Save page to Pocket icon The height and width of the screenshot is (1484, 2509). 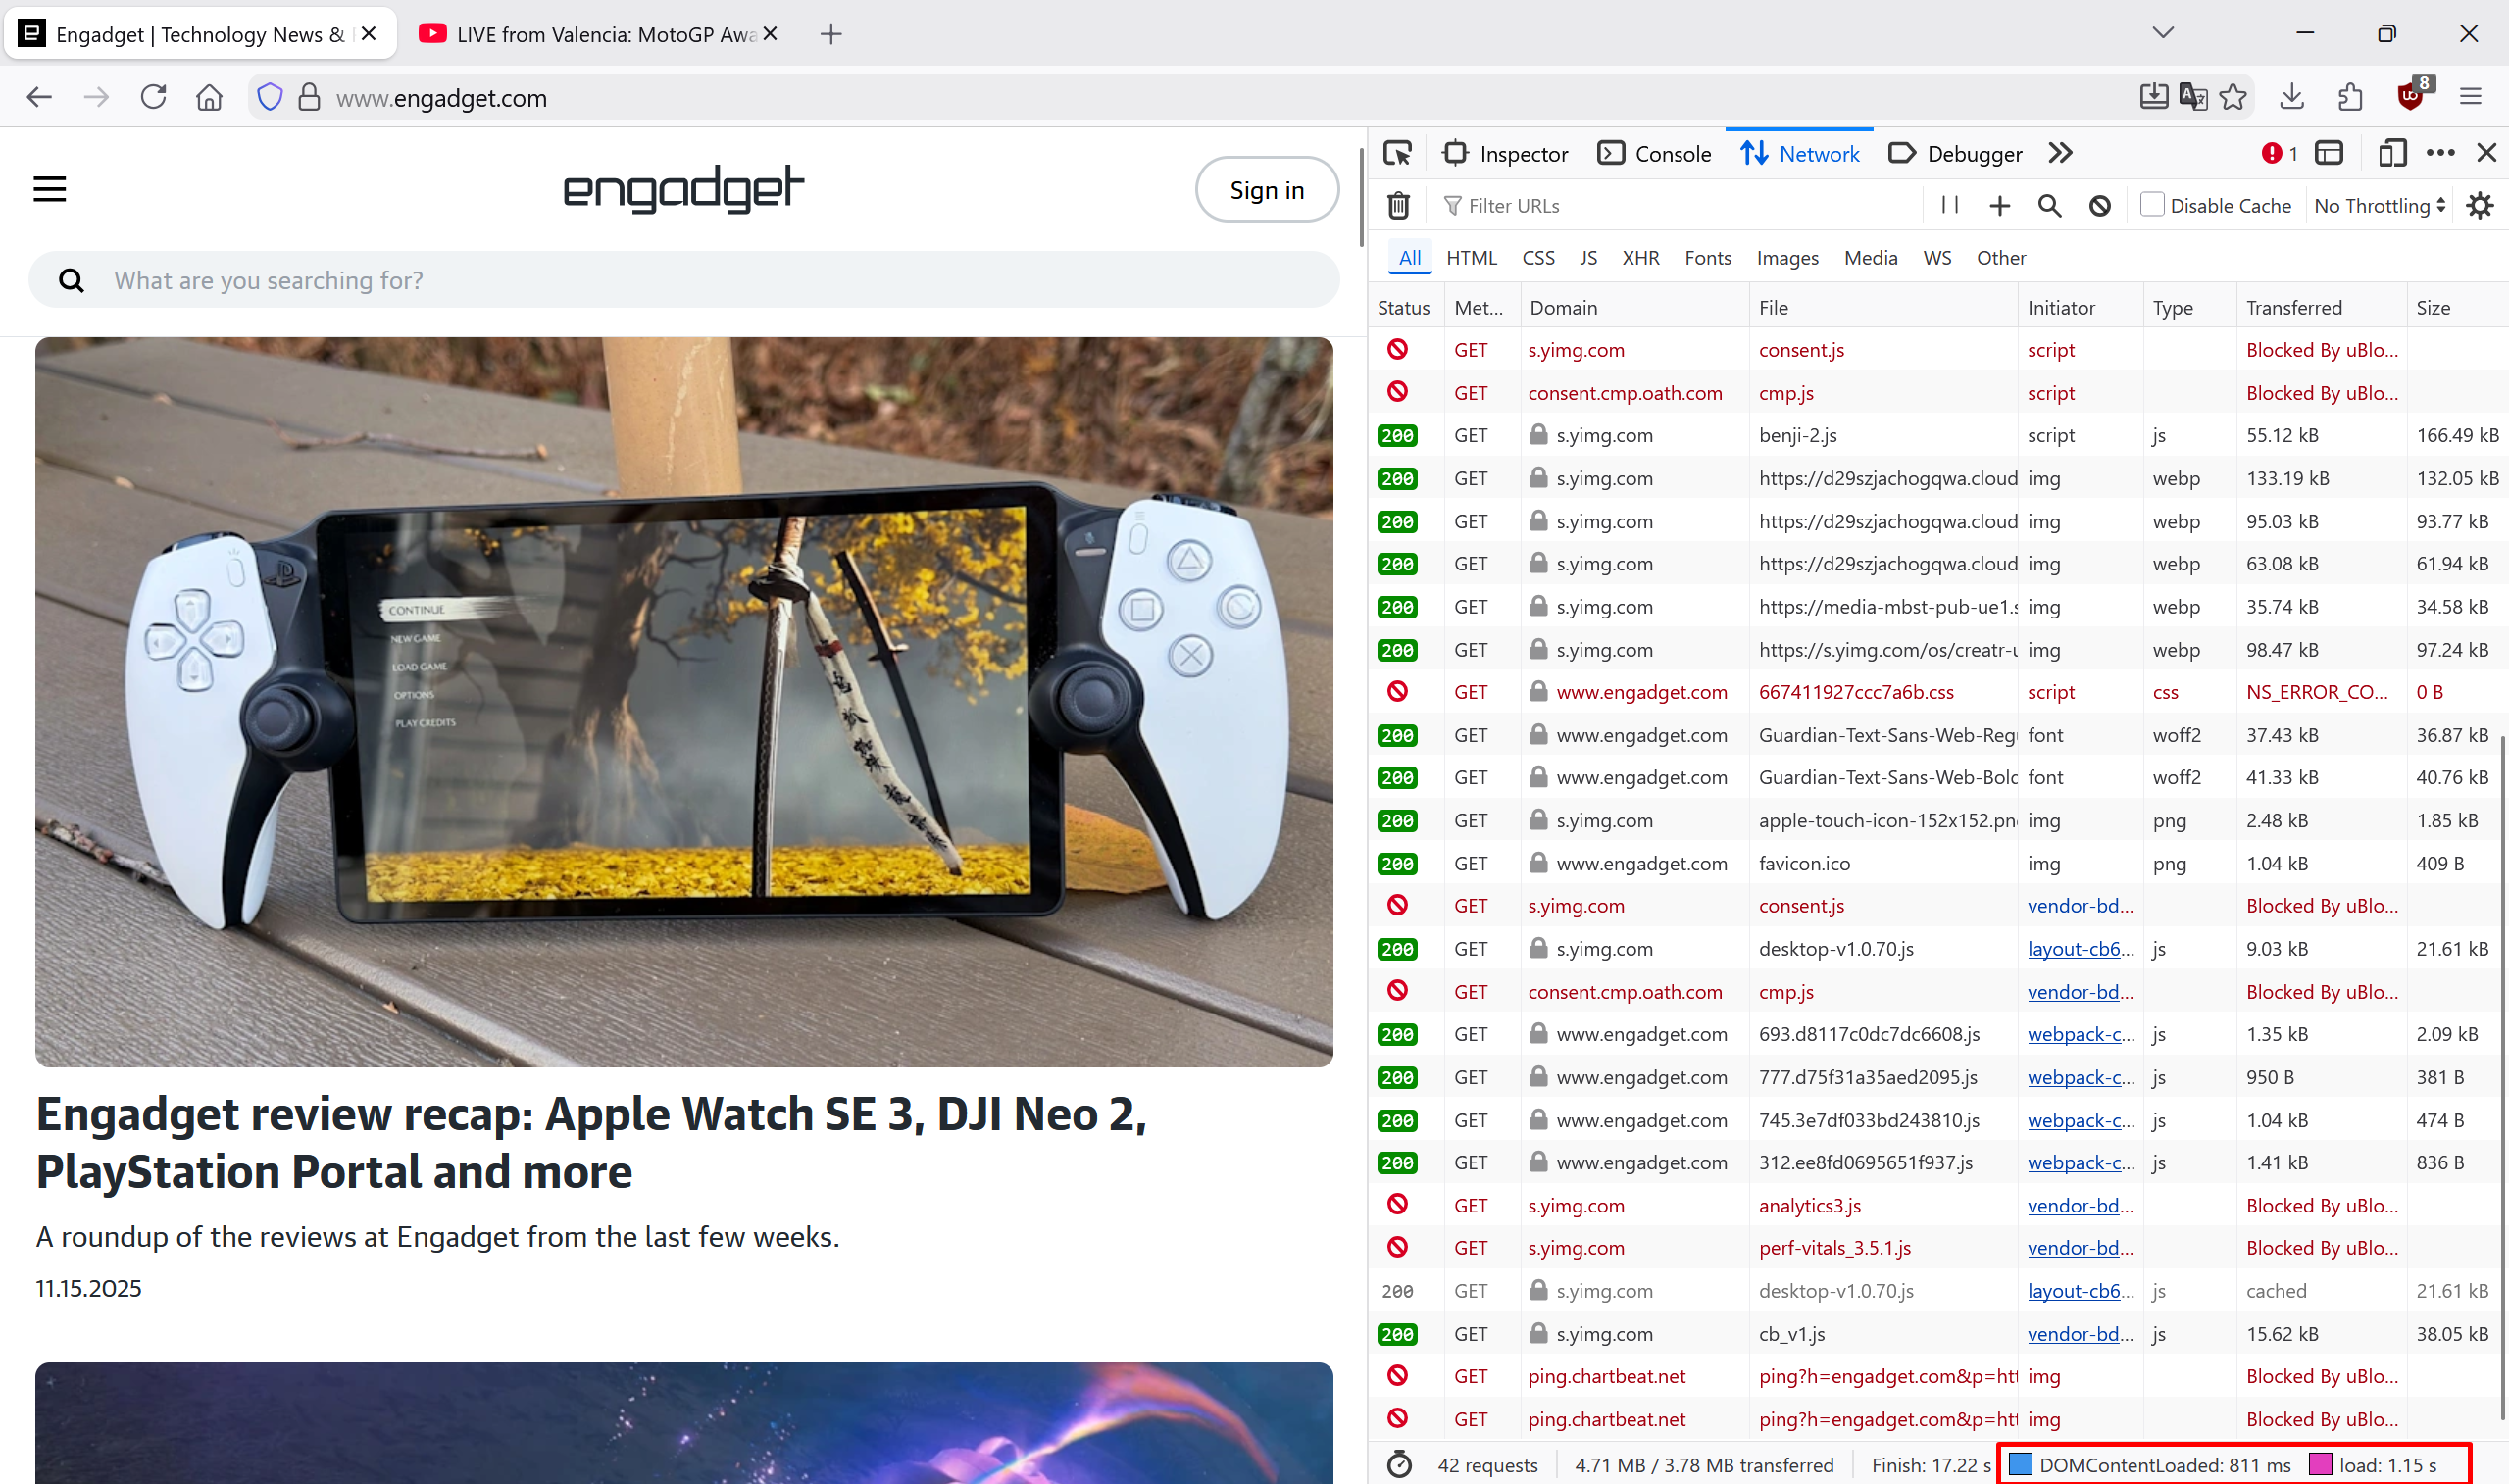2154,97
